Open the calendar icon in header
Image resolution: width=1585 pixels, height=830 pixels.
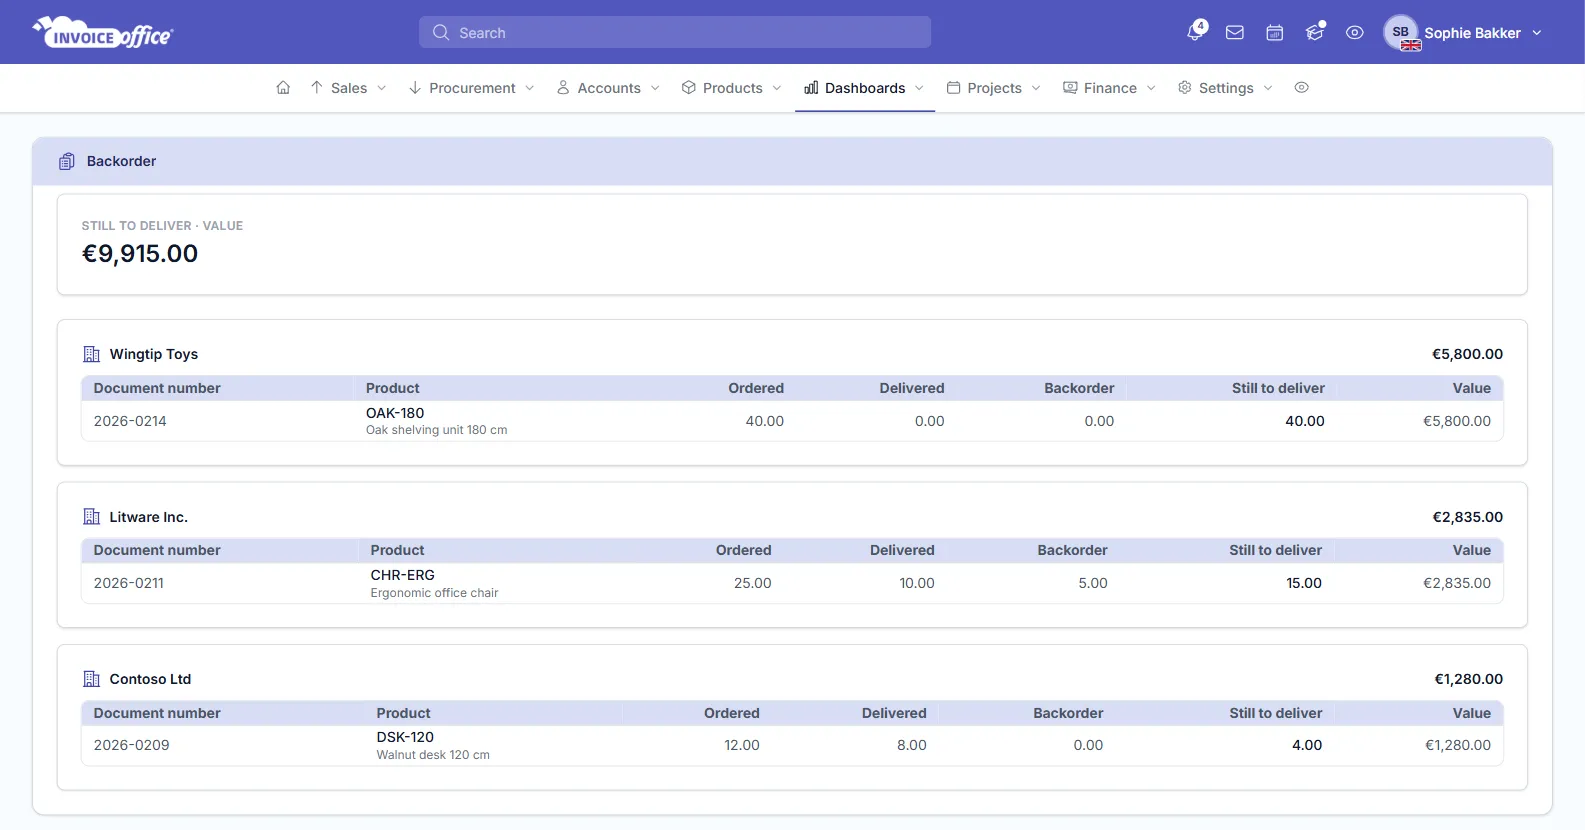point(1275,33)
